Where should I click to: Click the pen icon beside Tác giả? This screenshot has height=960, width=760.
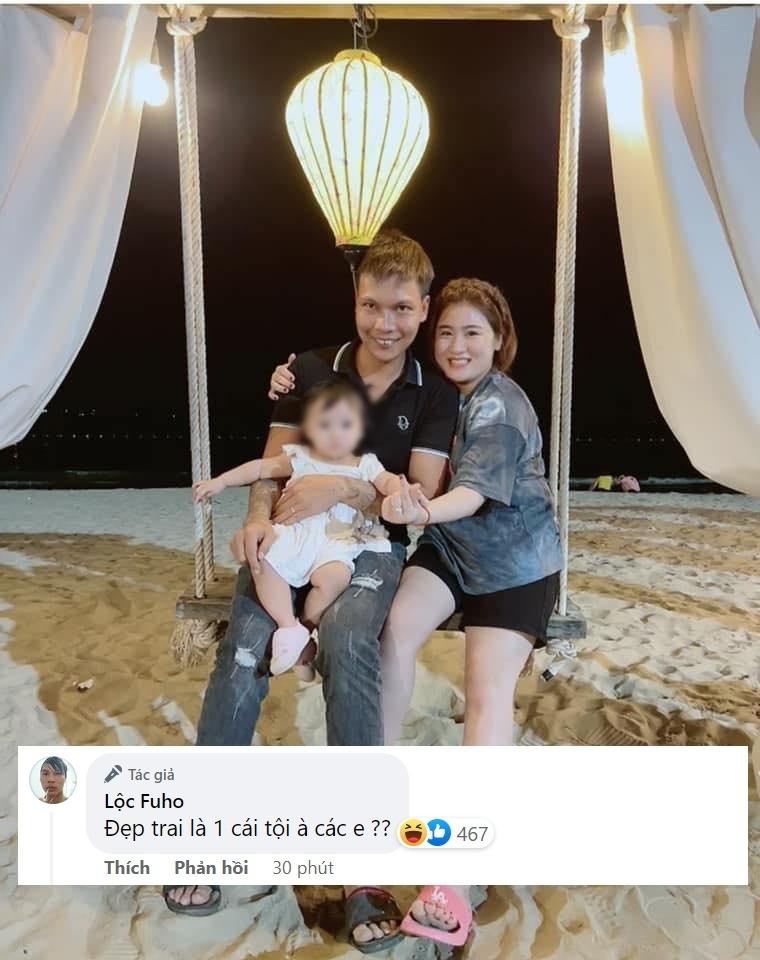(x=113, y=774)
